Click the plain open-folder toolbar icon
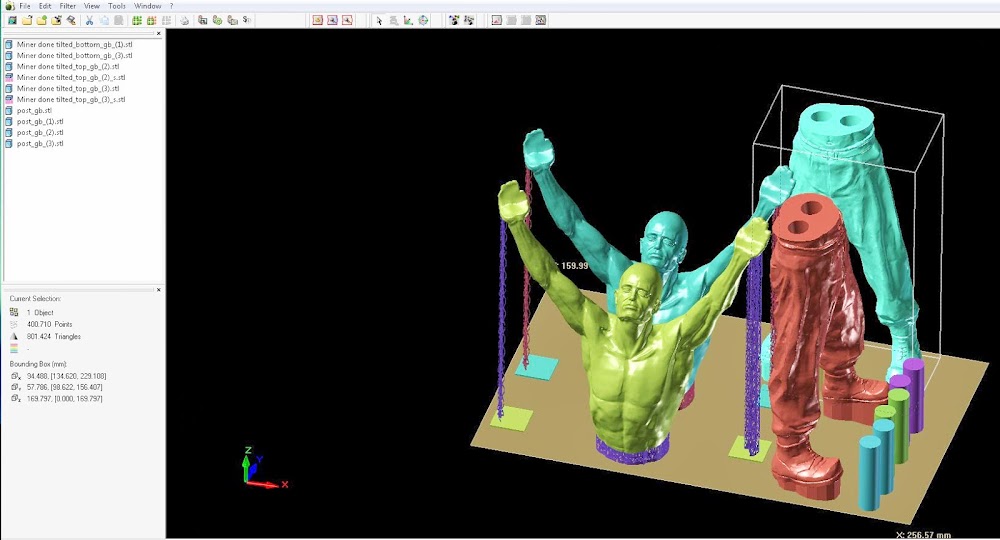The image size is (1000, 540). (27, 20)
